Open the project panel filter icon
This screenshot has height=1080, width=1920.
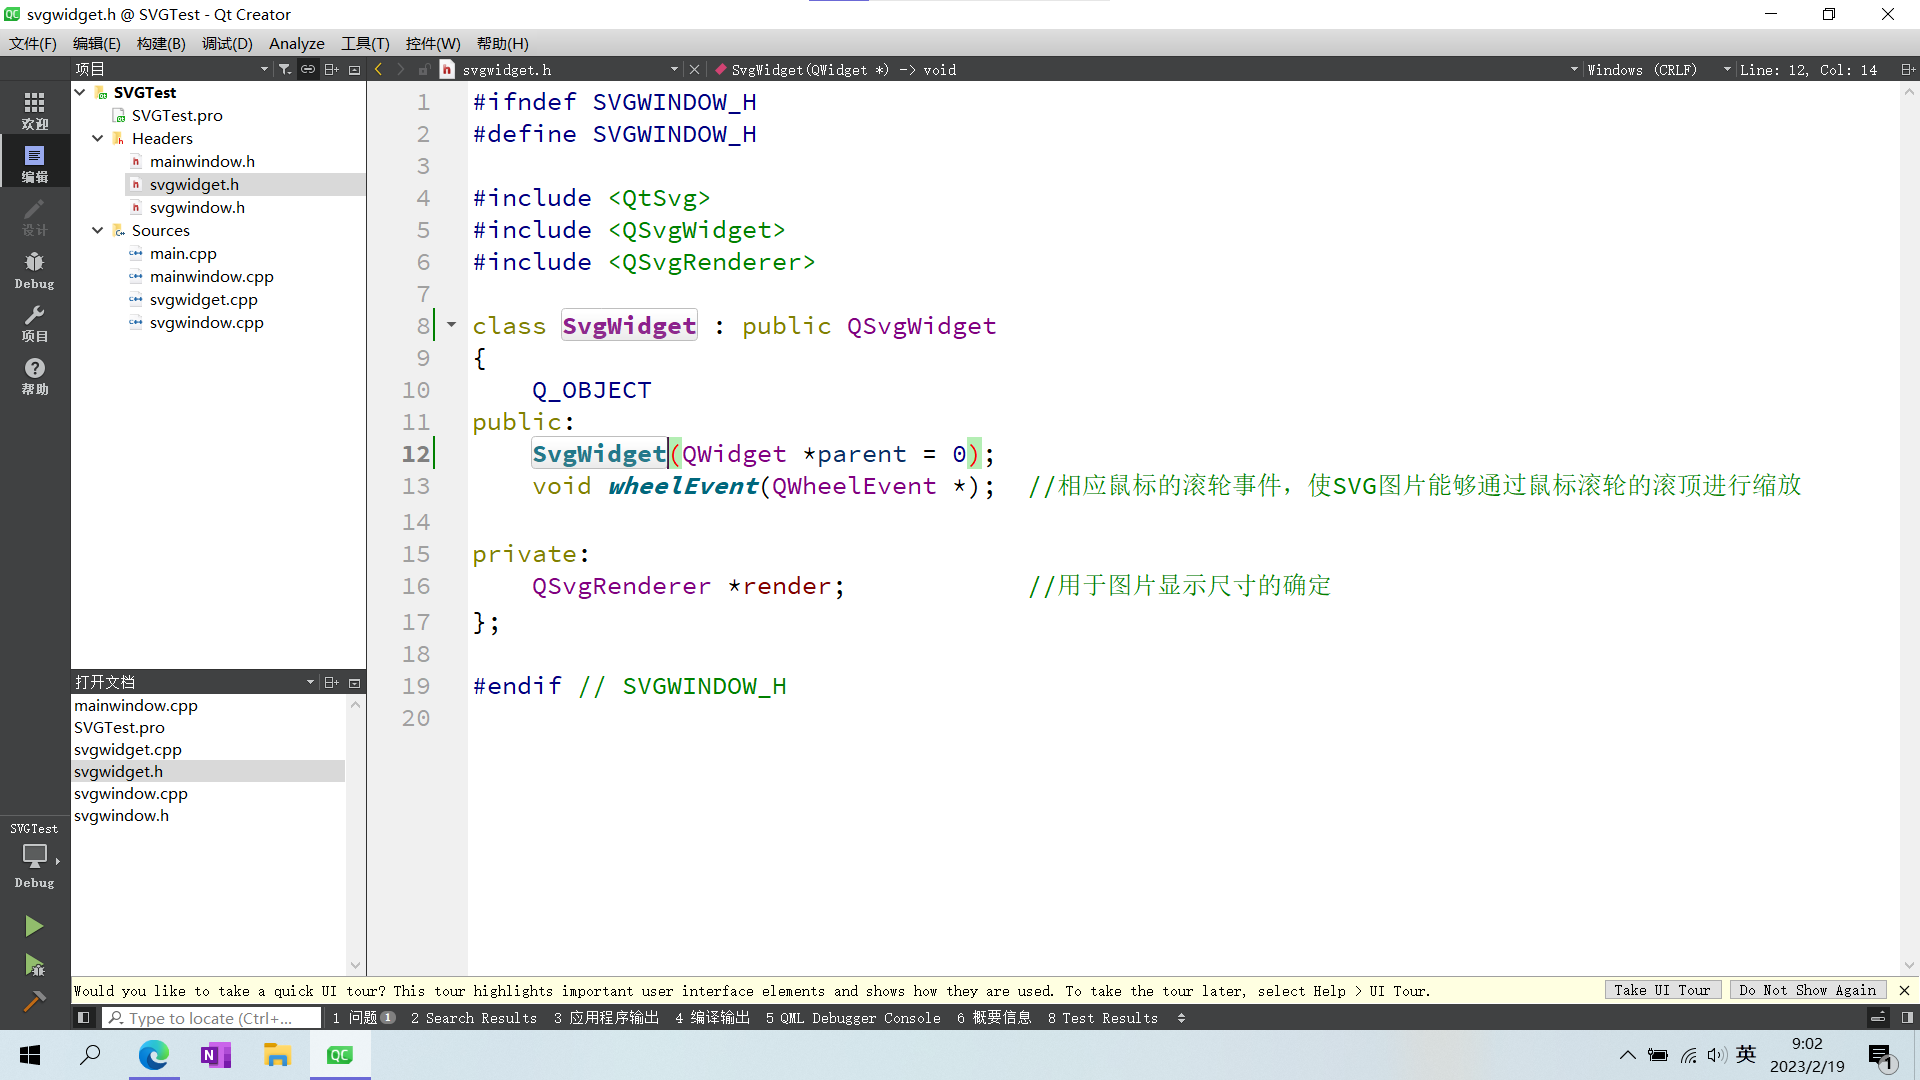(284, 69)
